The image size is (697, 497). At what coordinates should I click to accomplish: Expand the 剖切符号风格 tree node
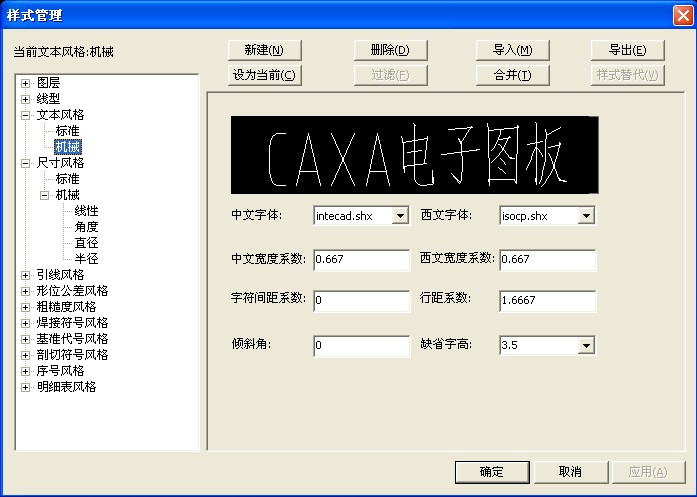click(25, 355)
